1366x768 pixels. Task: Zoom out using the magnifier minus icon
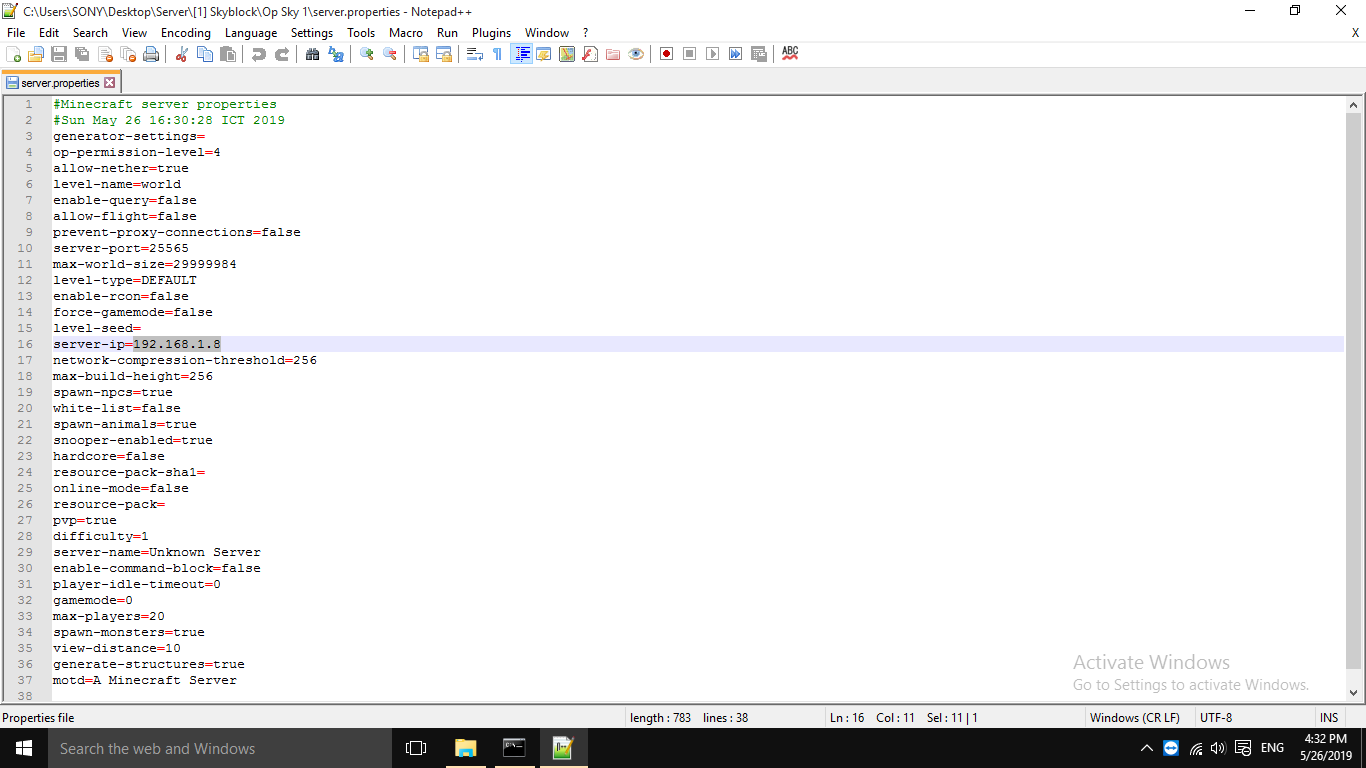click(390, 54)
